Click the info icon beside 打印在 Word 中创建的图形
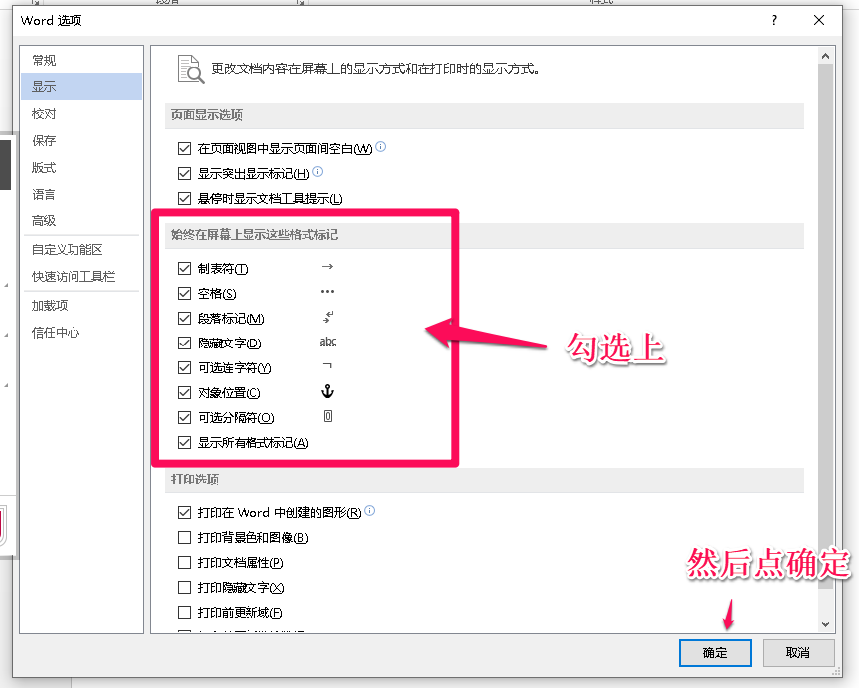 pyautogui.click(x=370, y=510)
